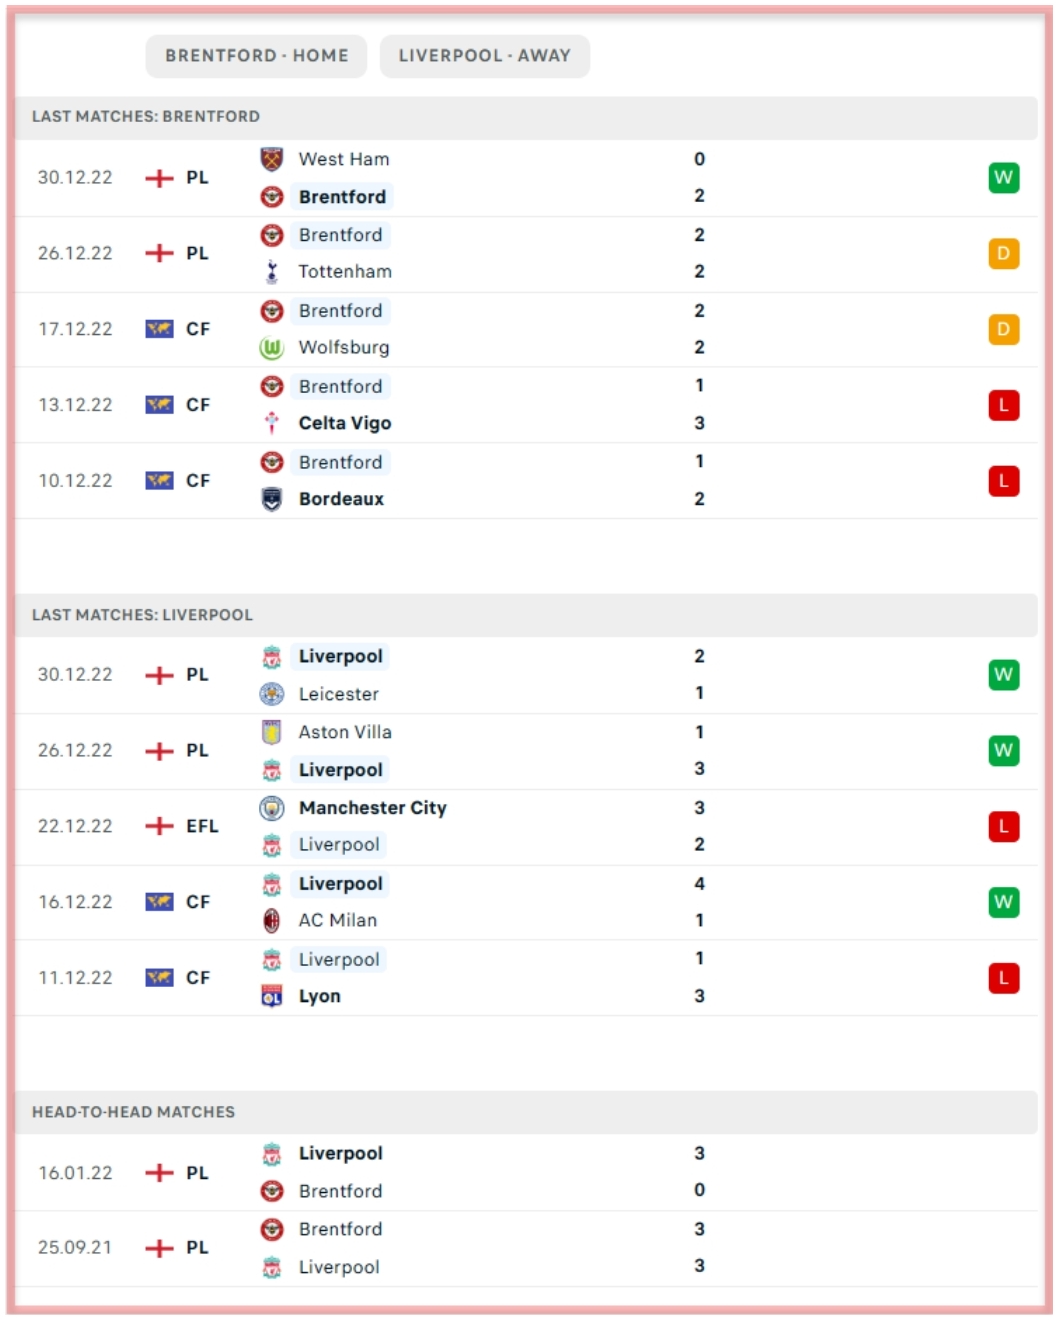Switch to the Brentford - Home tab
This screenshot has height=1323, width=1063.
(x=256, y=56)
